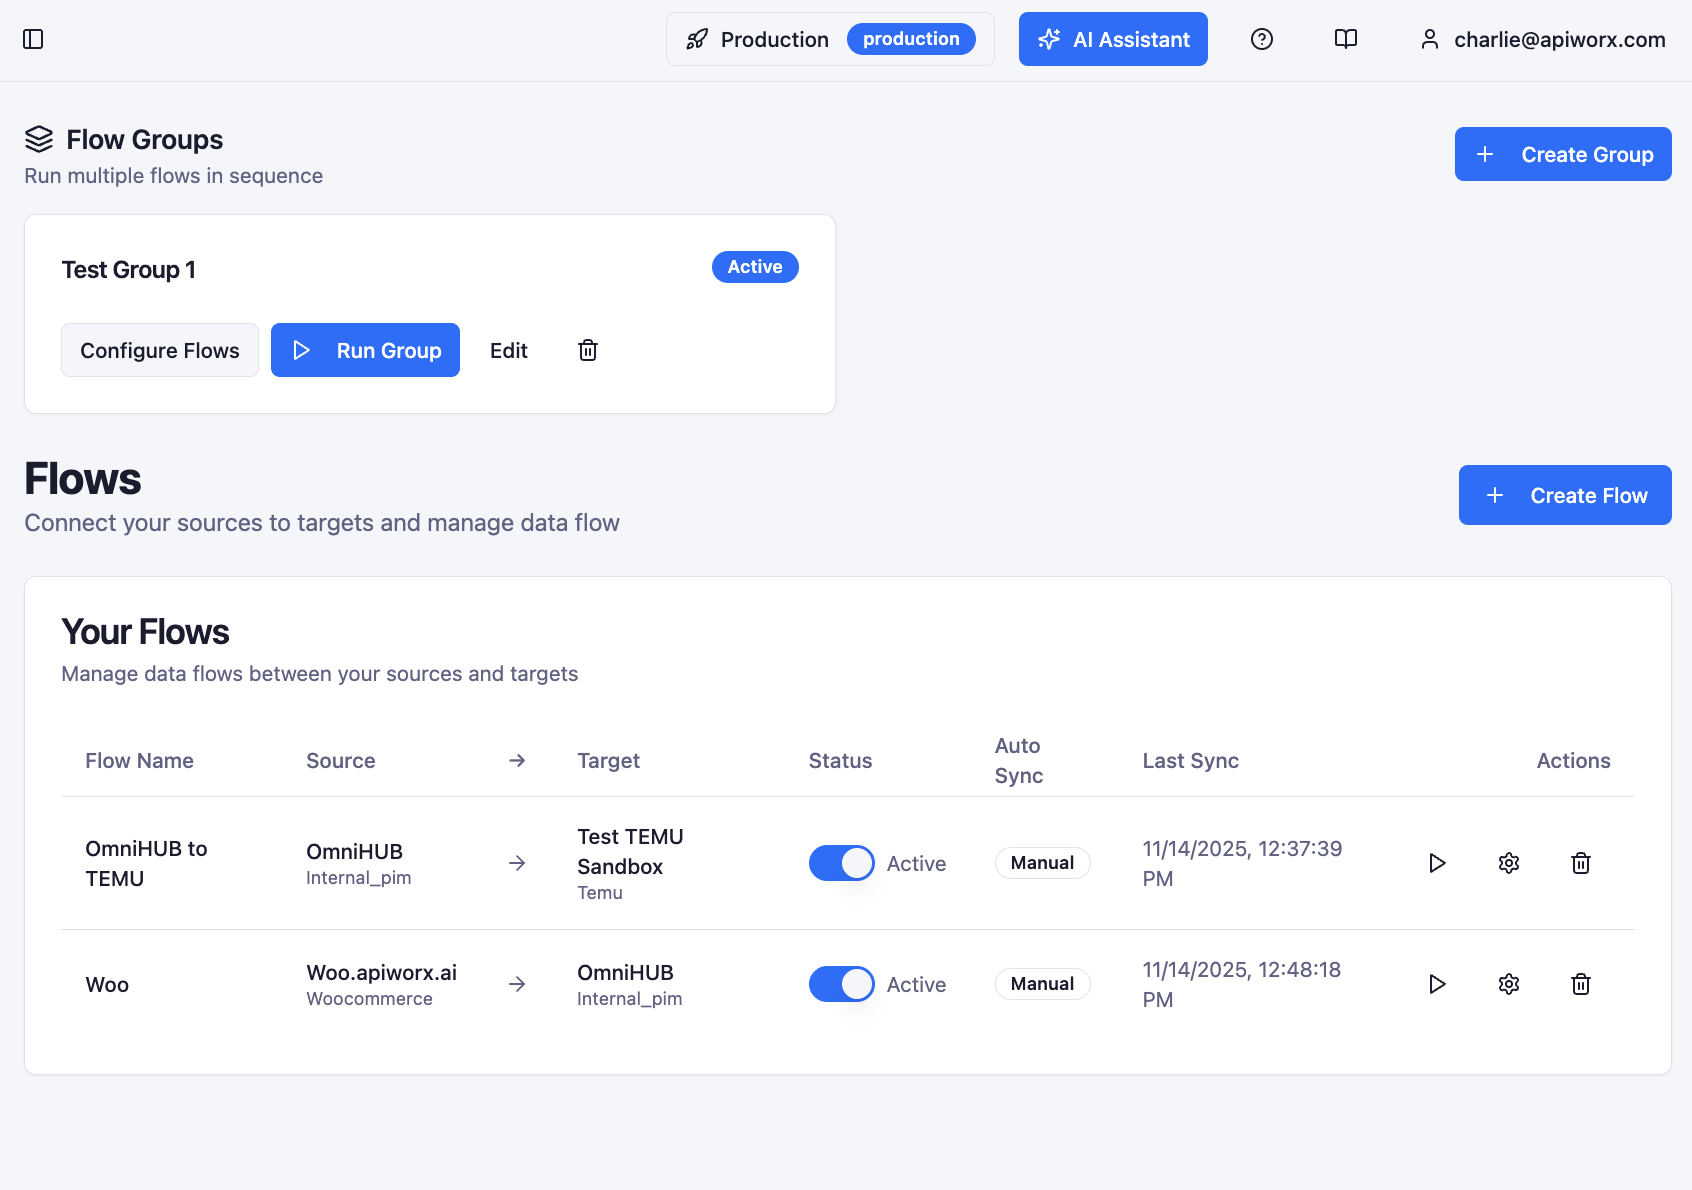The height and width of the screenshot is (1190, 1692).
Task: Create a new flow group
Action: pos(1562,154)
